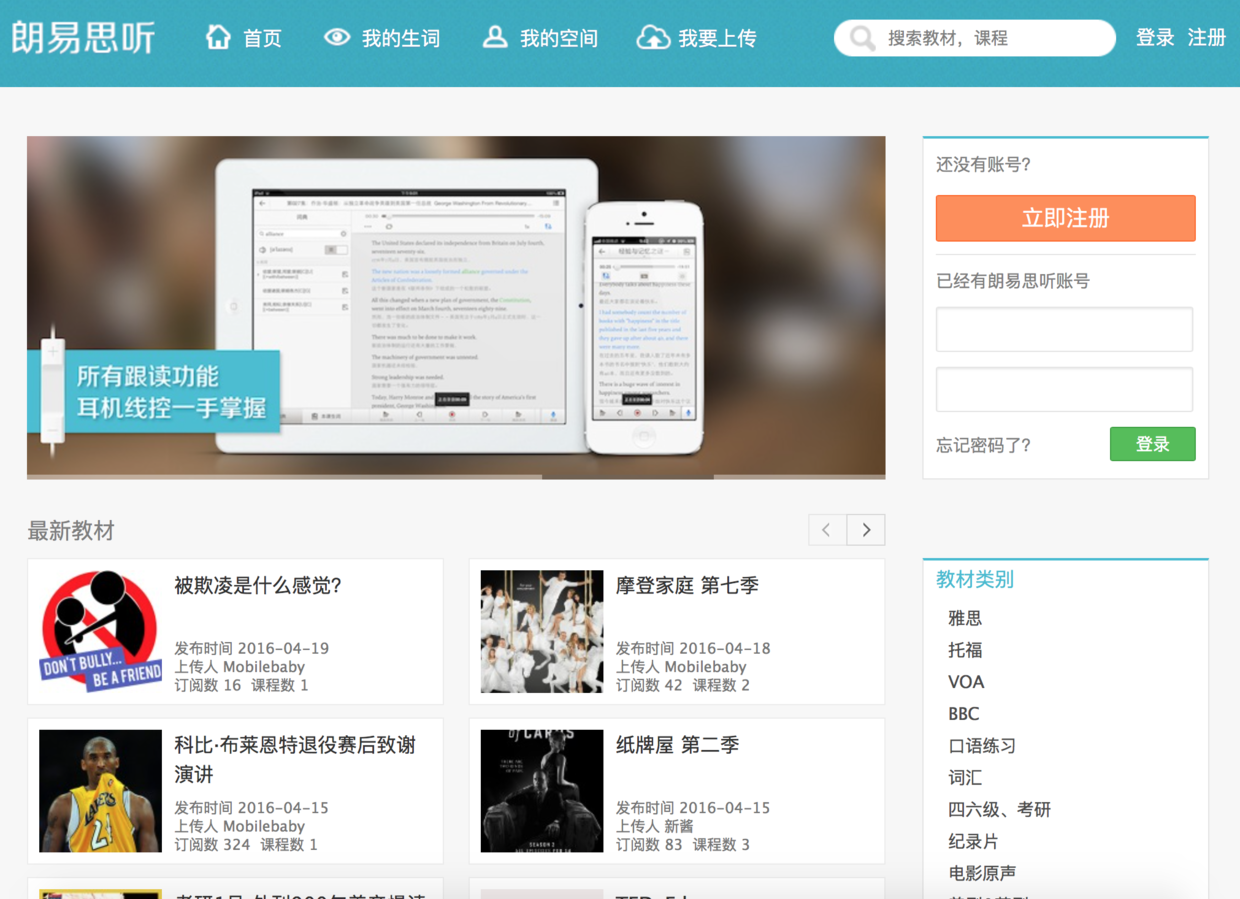Open 首页 navigation item
Screen dimensions: 1240x899
pyautogui.click(x=262, y=39)
